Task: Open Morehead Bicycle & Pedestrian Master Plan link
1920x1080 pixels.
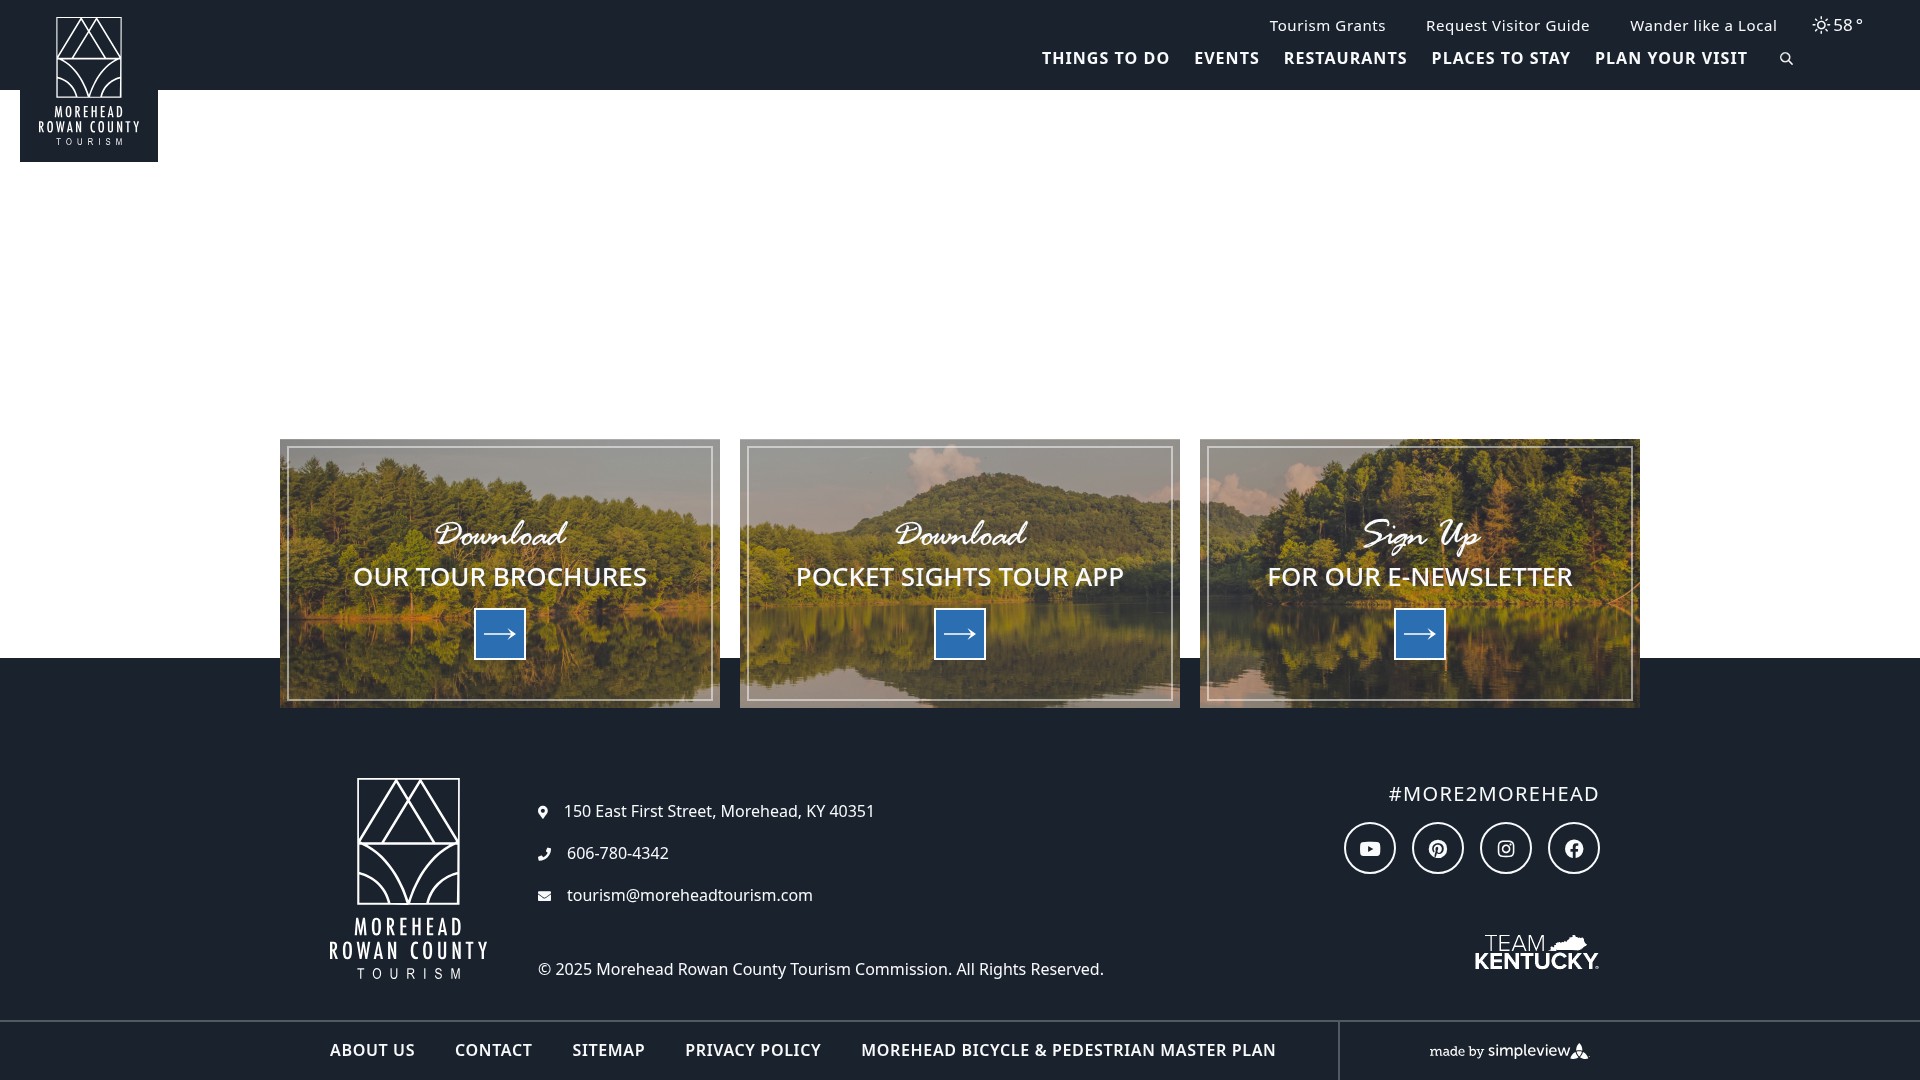Action: point(1069,1050)
